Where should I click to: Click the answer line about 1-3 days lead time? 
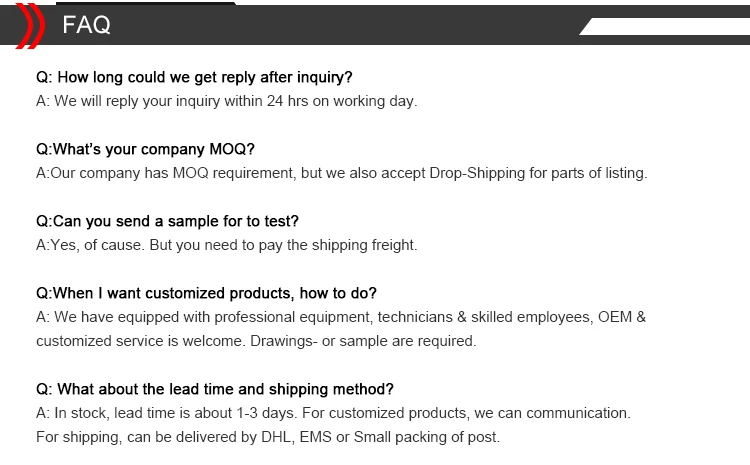coord(333,413)
